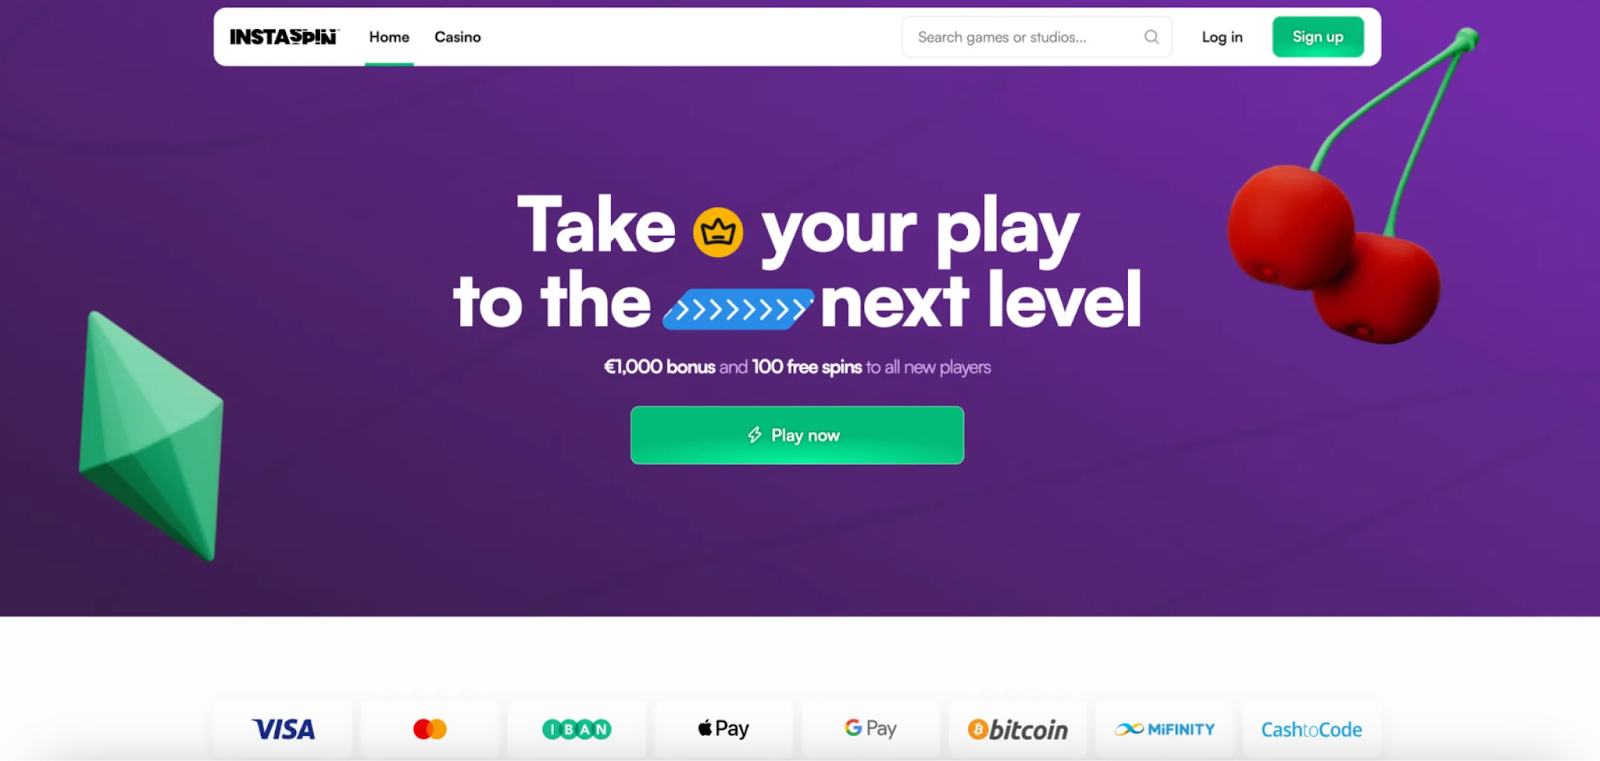
Task: Select the MiFinity payment logo
Action: coord(1165,729)
